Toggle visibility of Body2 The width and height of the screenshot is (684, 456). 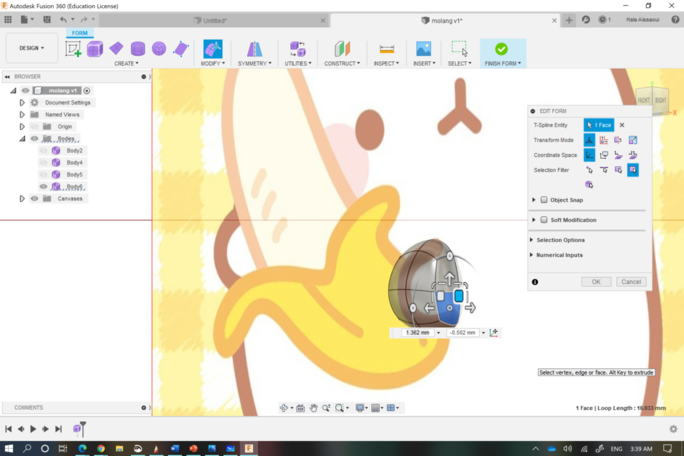pos(43,151)
